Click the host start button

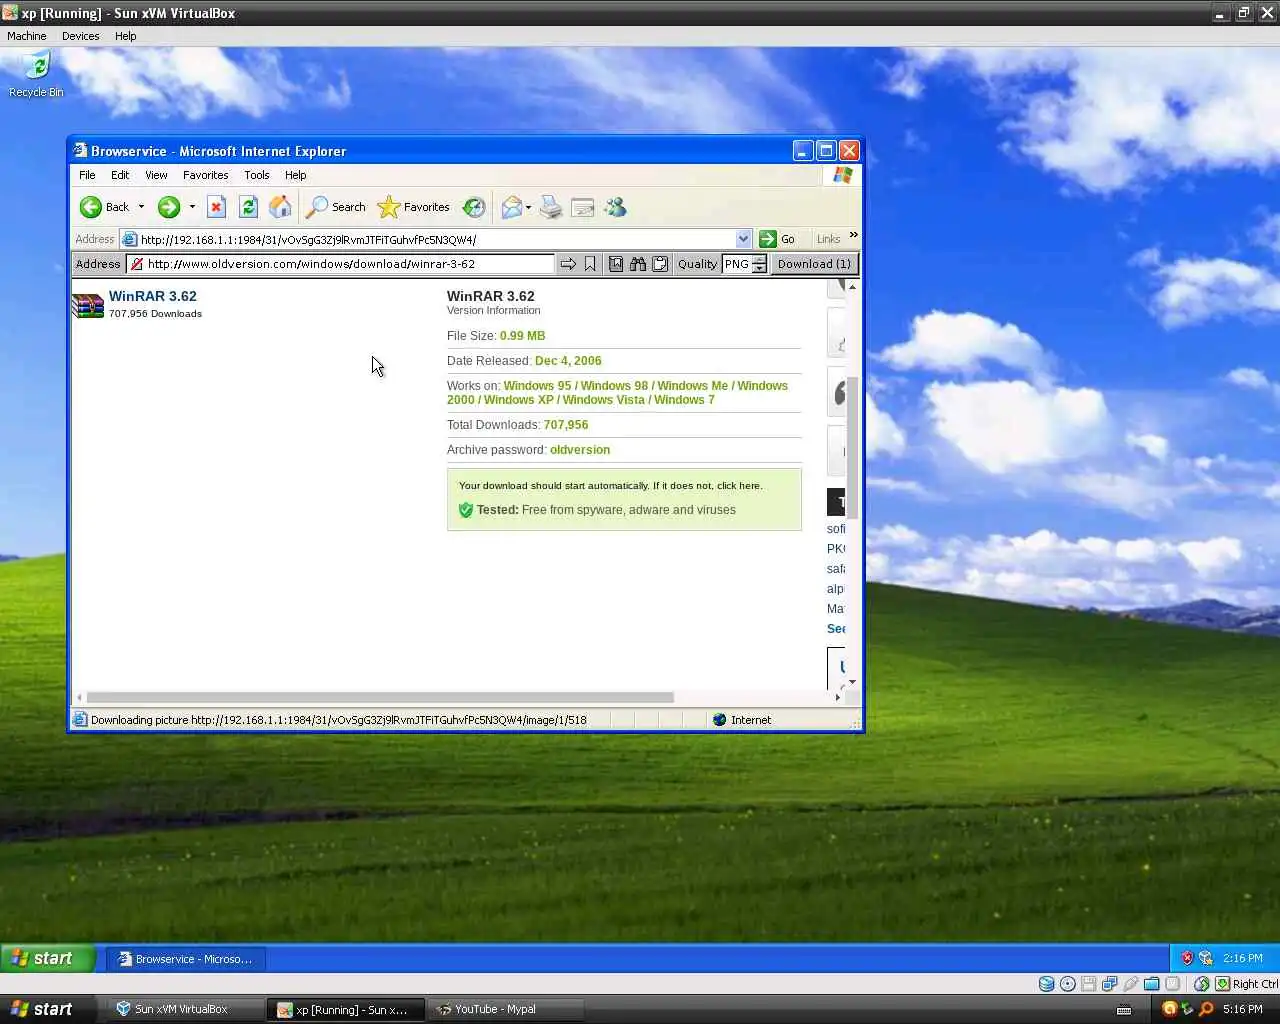tap(47, 1009)
